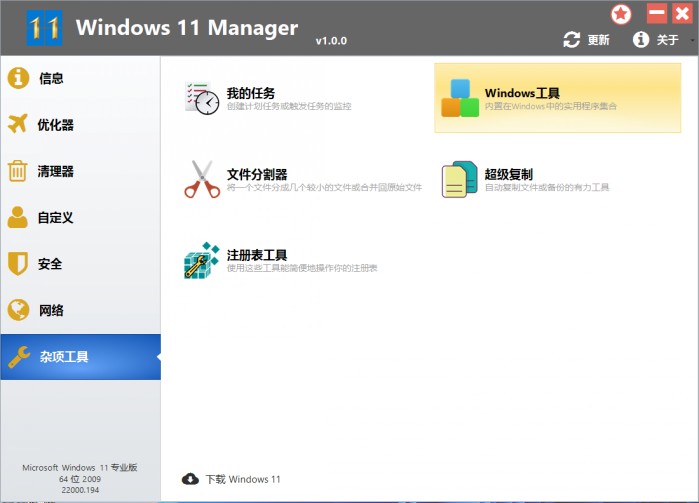Close the Windows 11 Manager window
This screenshot has height=503, width=699.
[x=683, y=14]
